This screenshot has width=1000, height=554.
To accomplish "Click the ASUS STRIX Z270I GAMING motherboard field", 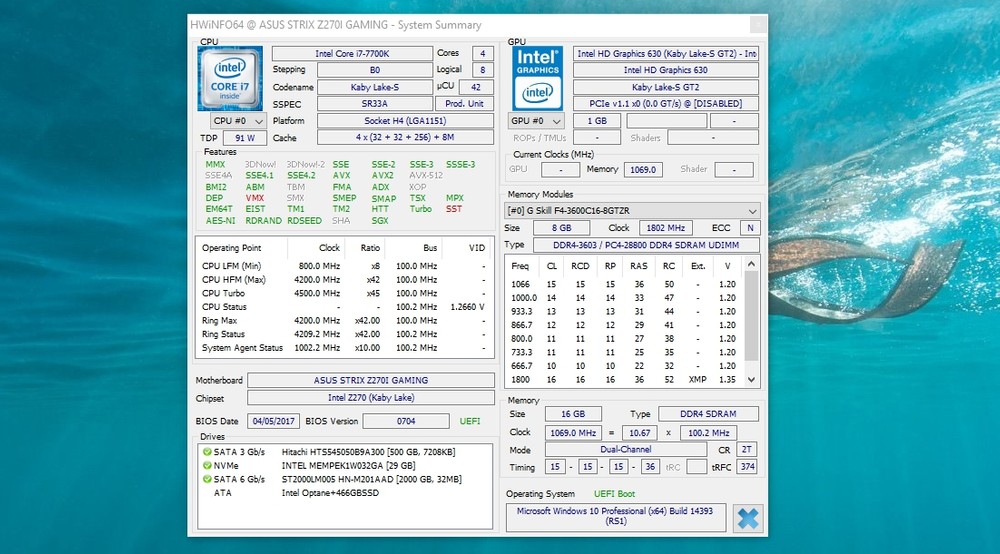I will point(370,381).
